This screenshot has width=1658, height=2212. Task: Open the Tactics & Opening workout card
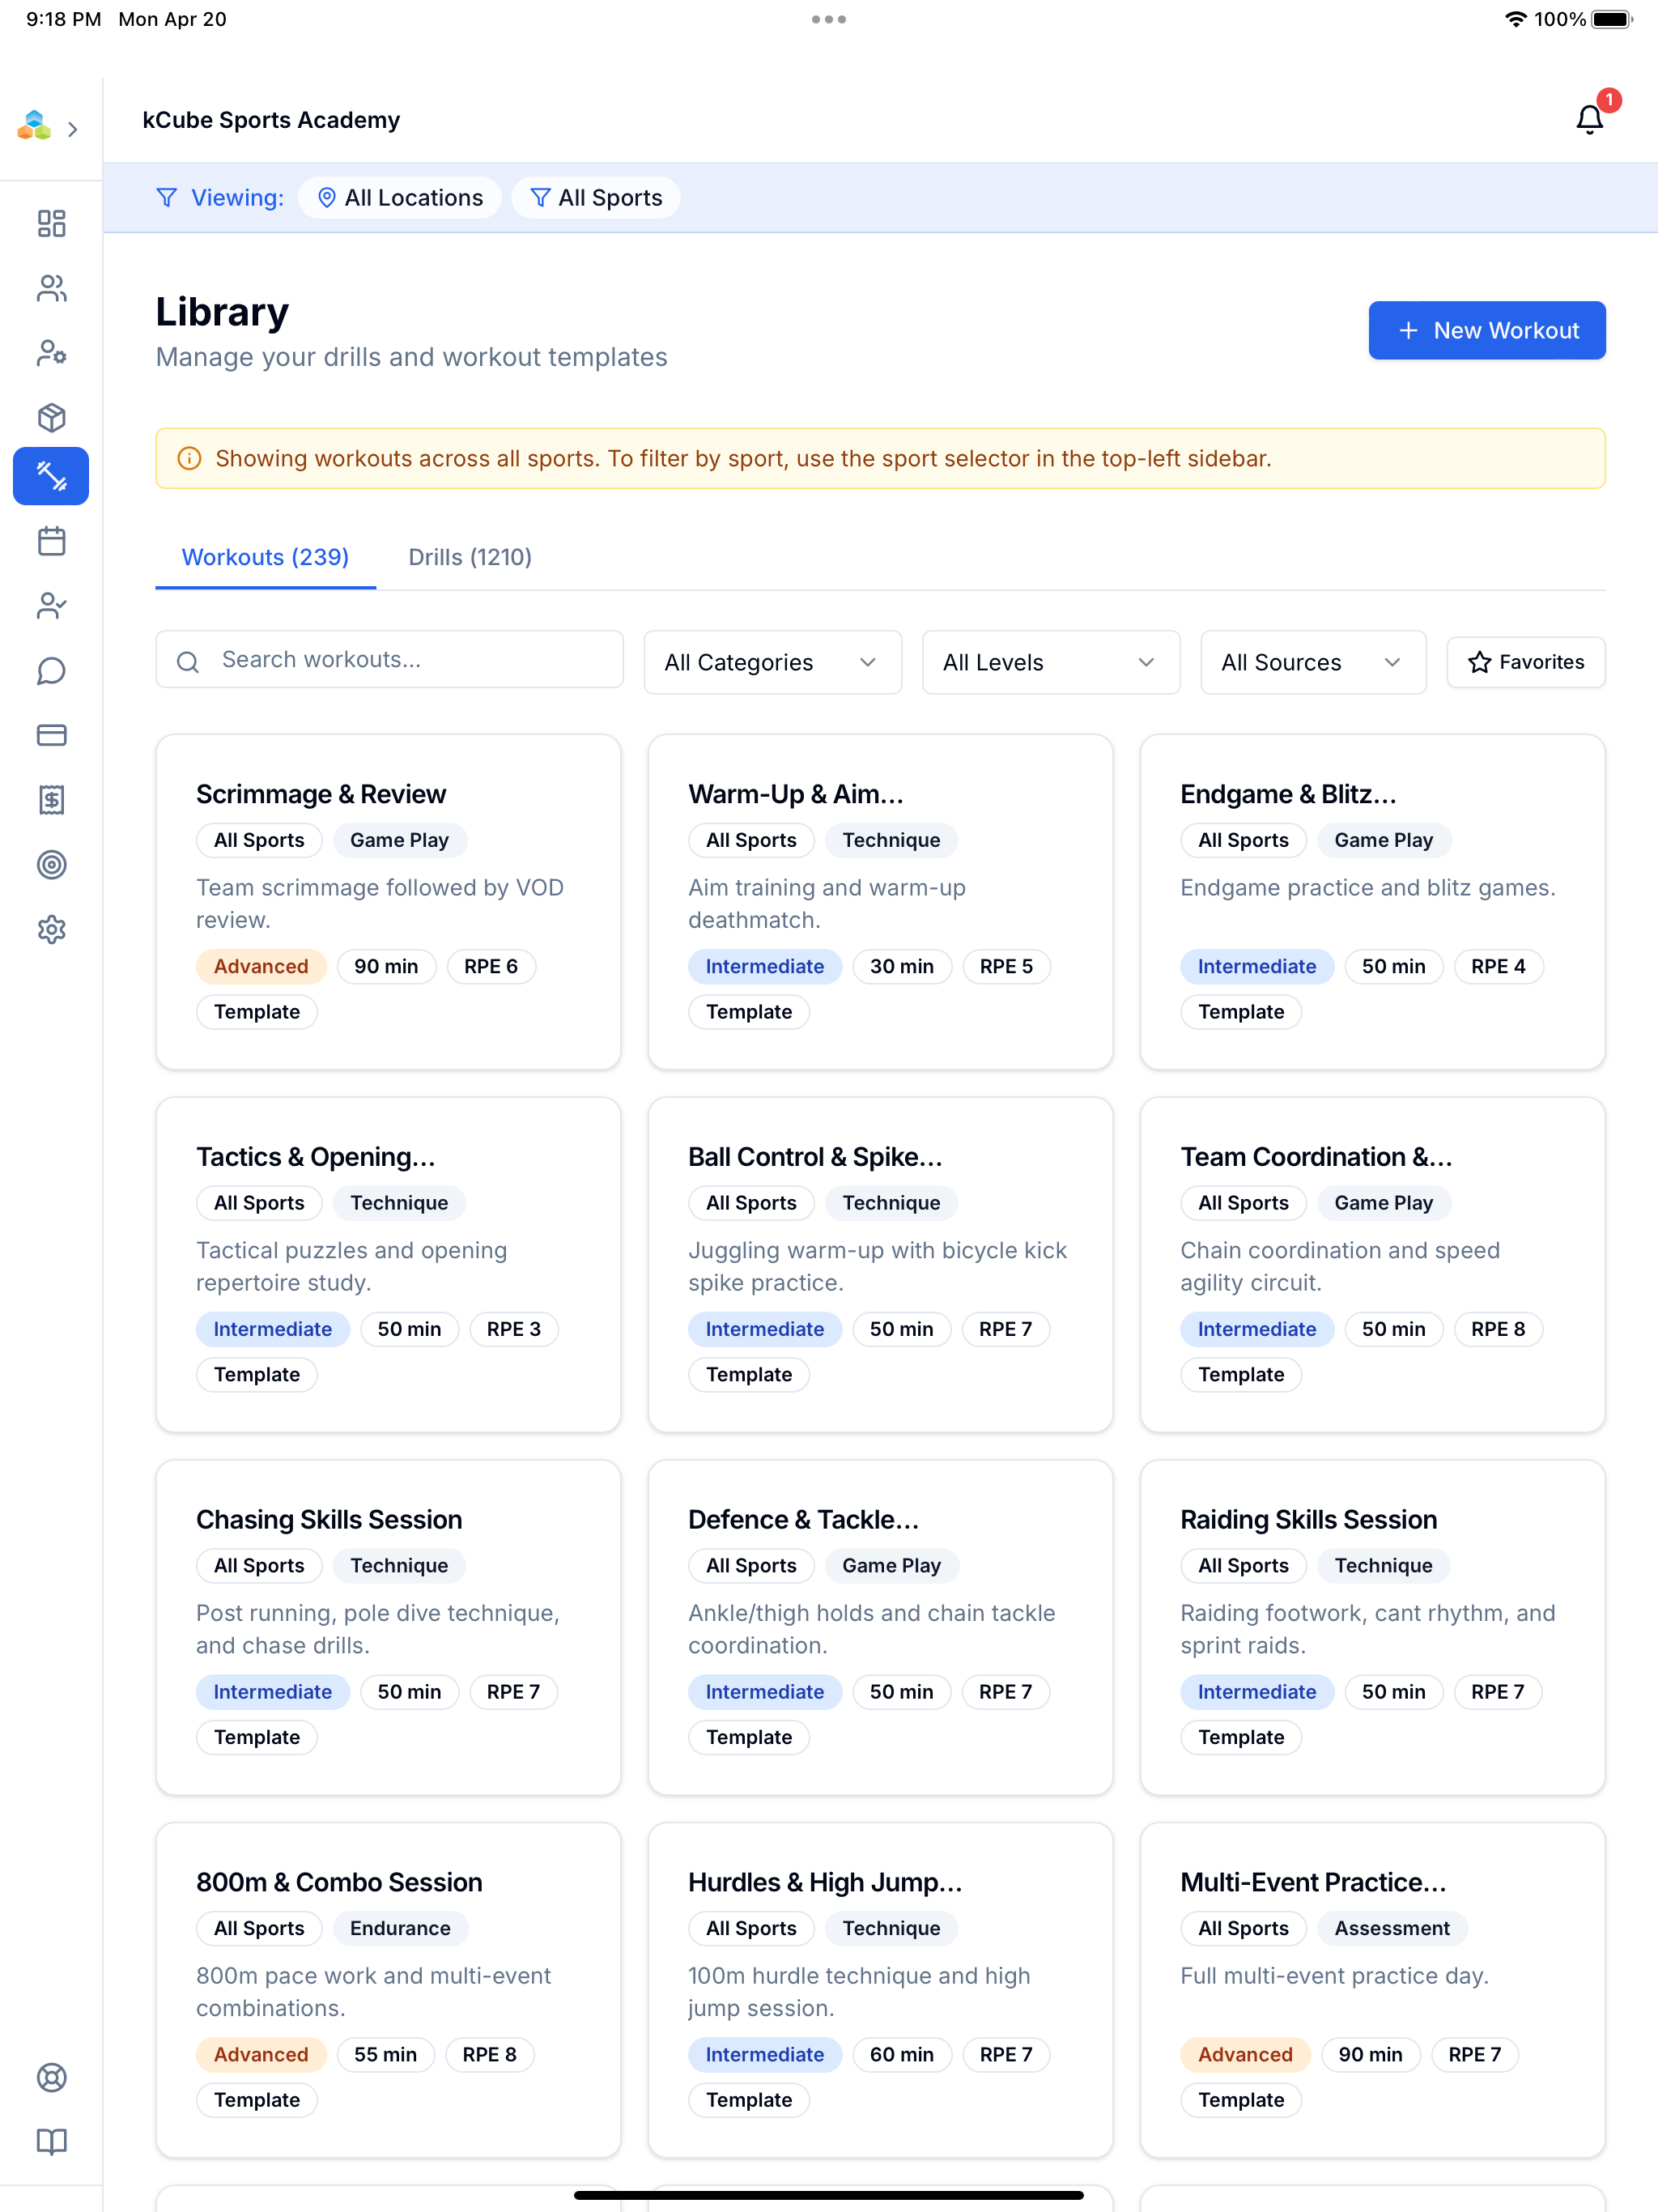(x=388, y=1265)
